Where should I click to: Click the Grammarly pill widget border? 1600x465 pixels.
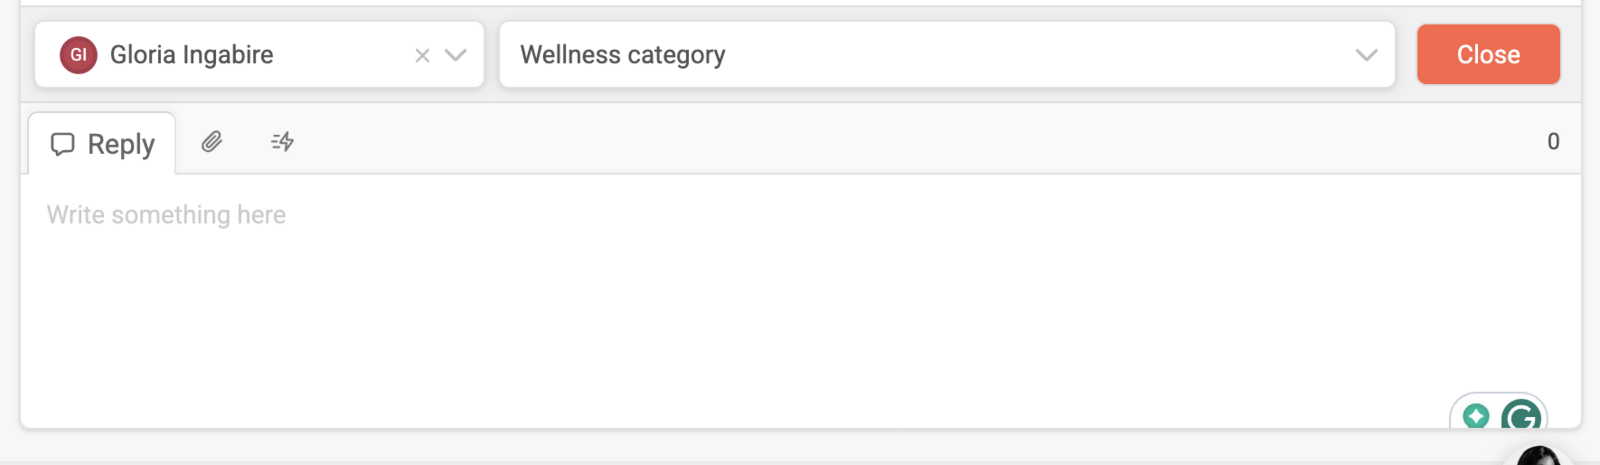tap(1499, 395)
